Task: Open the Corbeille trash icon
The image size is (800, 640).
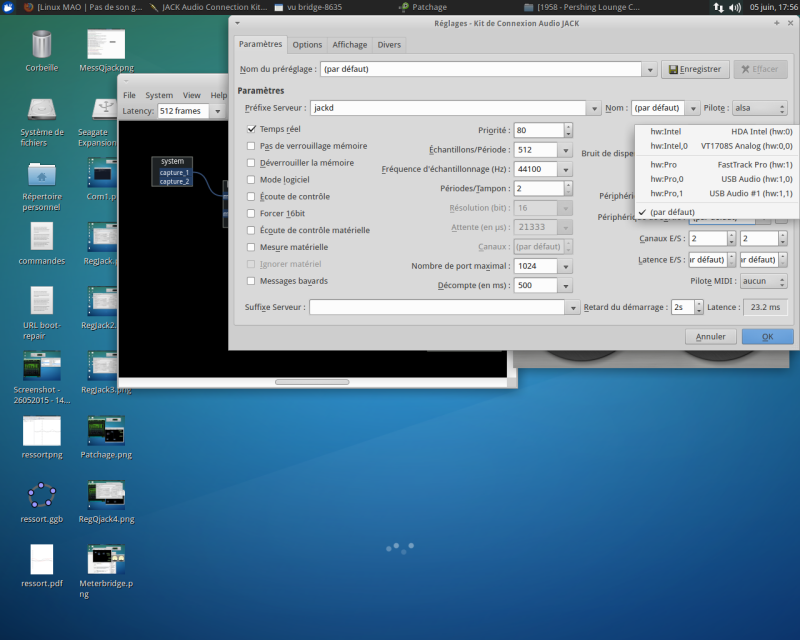Action: click(41, 45)
